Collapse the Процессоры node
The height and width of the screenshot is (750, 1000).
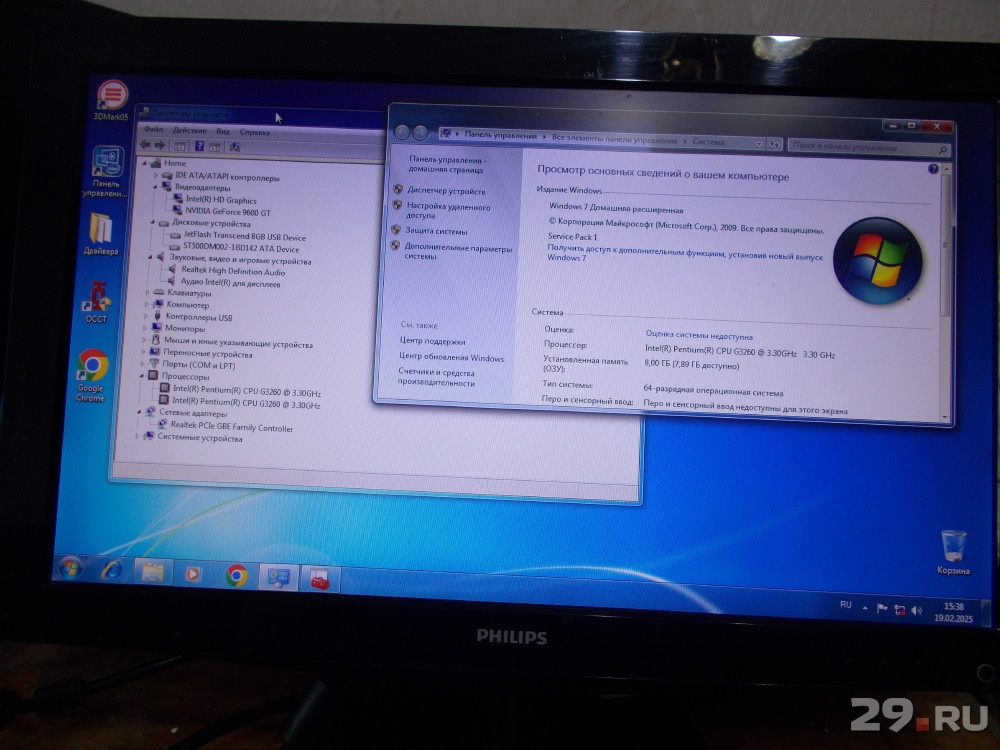142,376
